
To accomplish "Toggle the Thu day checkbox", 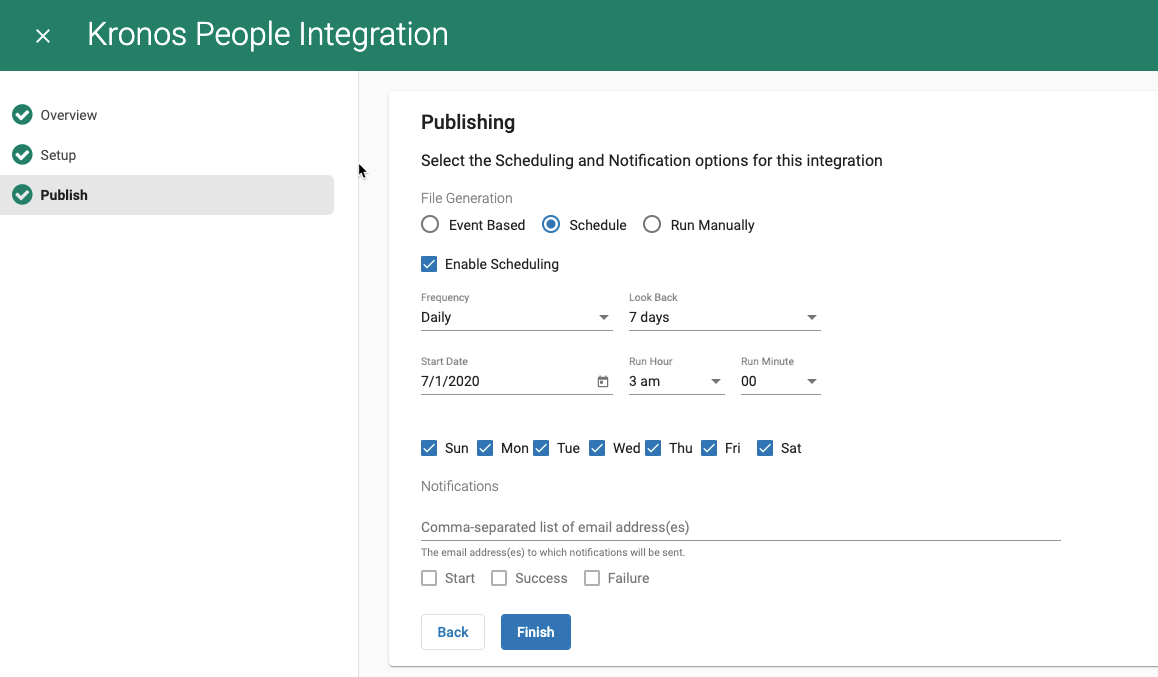I will 653,448.
